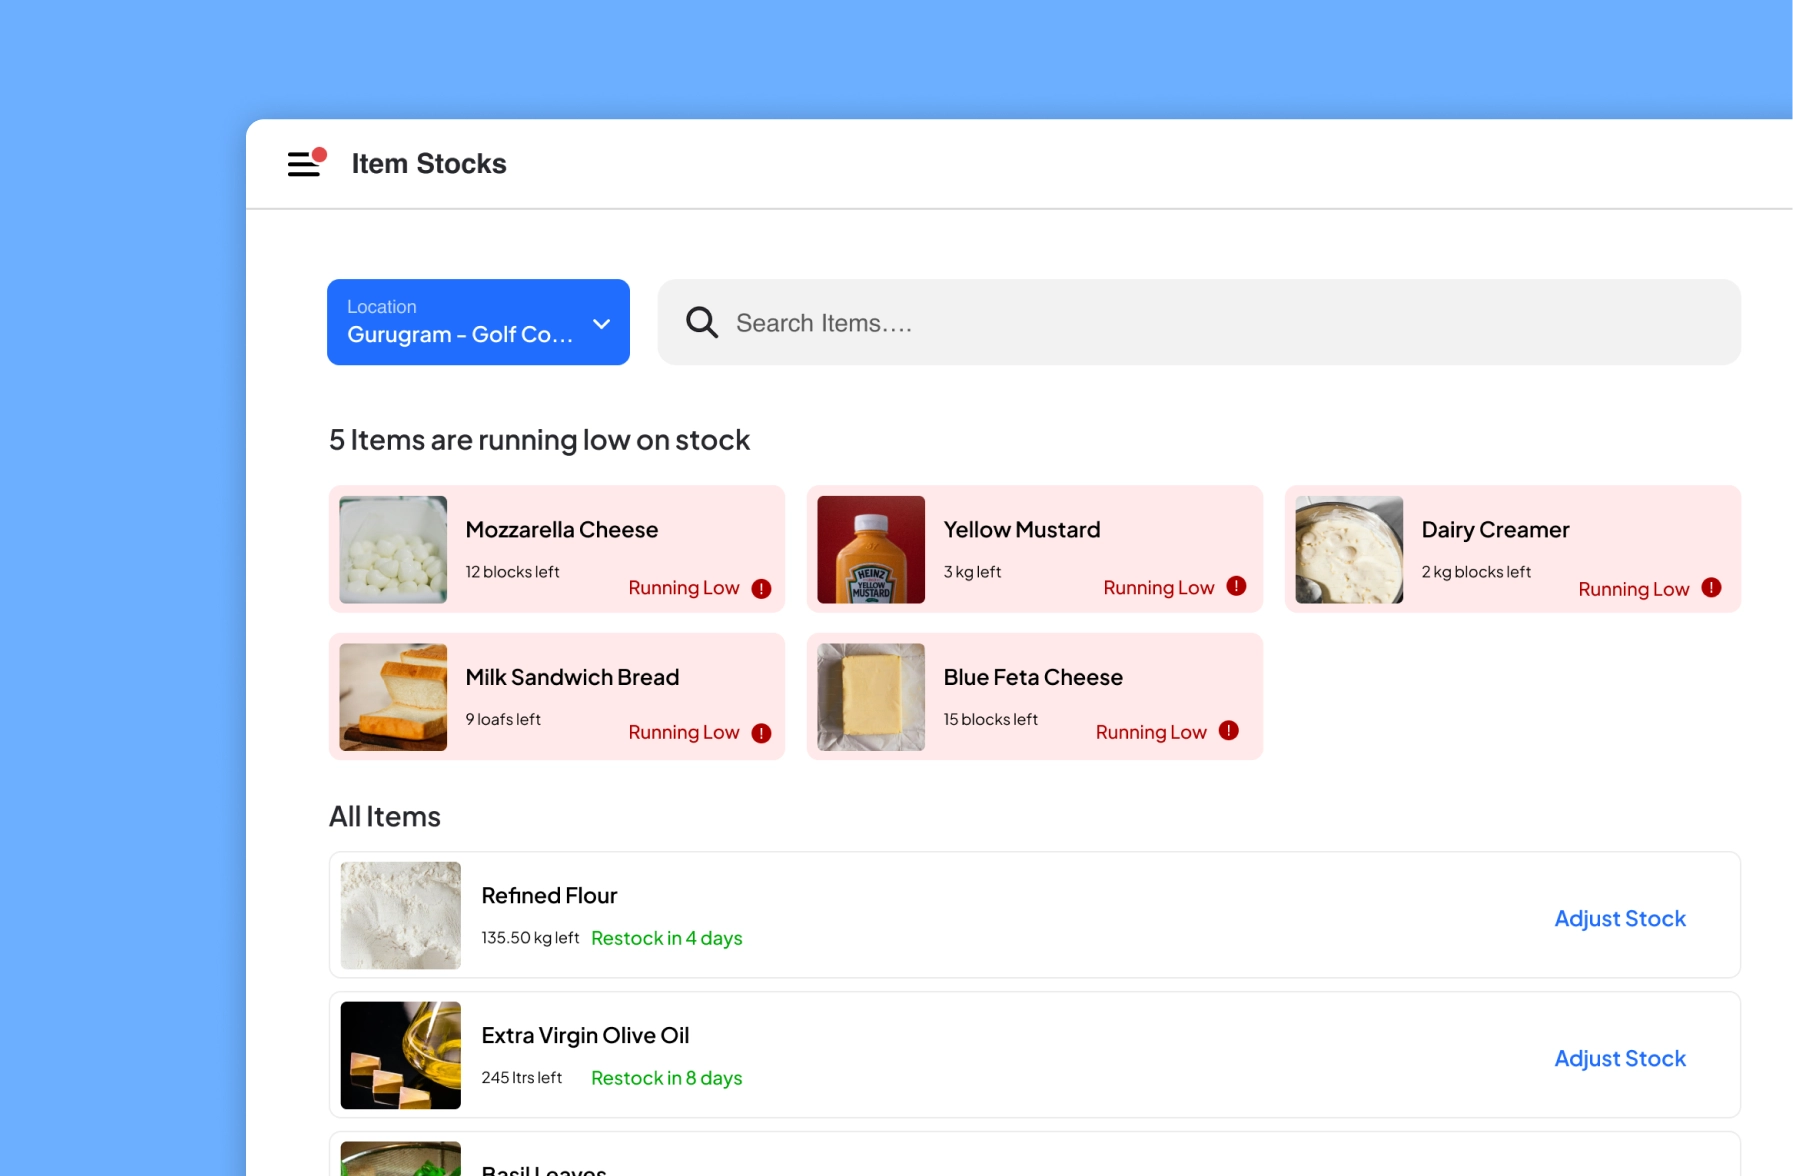Click Yellow Mustard running low alert icon

click(1236, 587)
